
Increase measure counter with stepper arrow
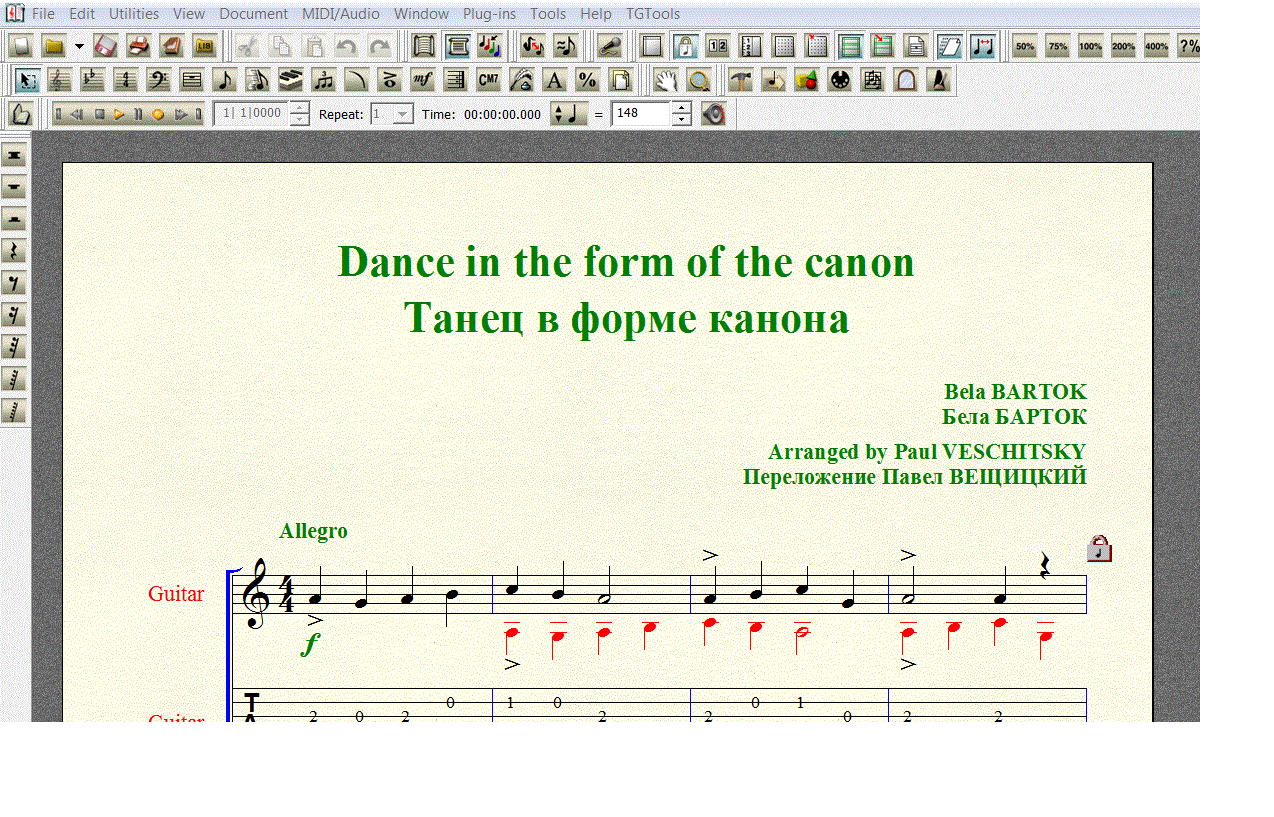click(299, 108)
